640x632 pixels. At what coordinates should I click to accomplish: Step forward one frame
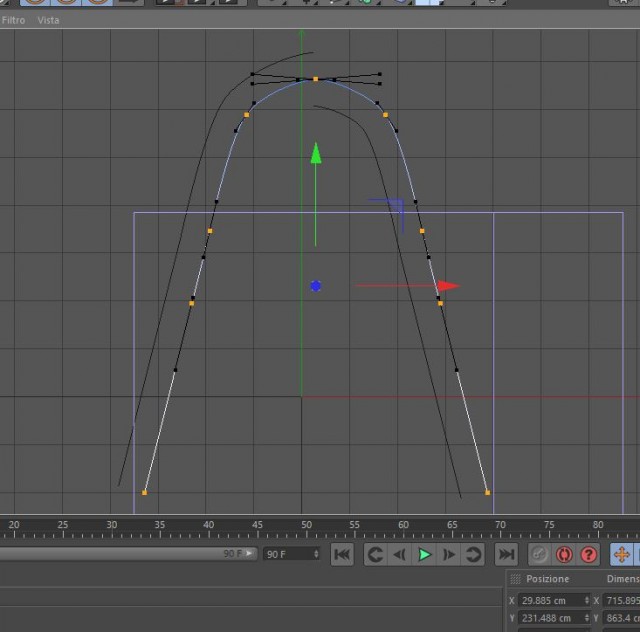pos(449,554)
